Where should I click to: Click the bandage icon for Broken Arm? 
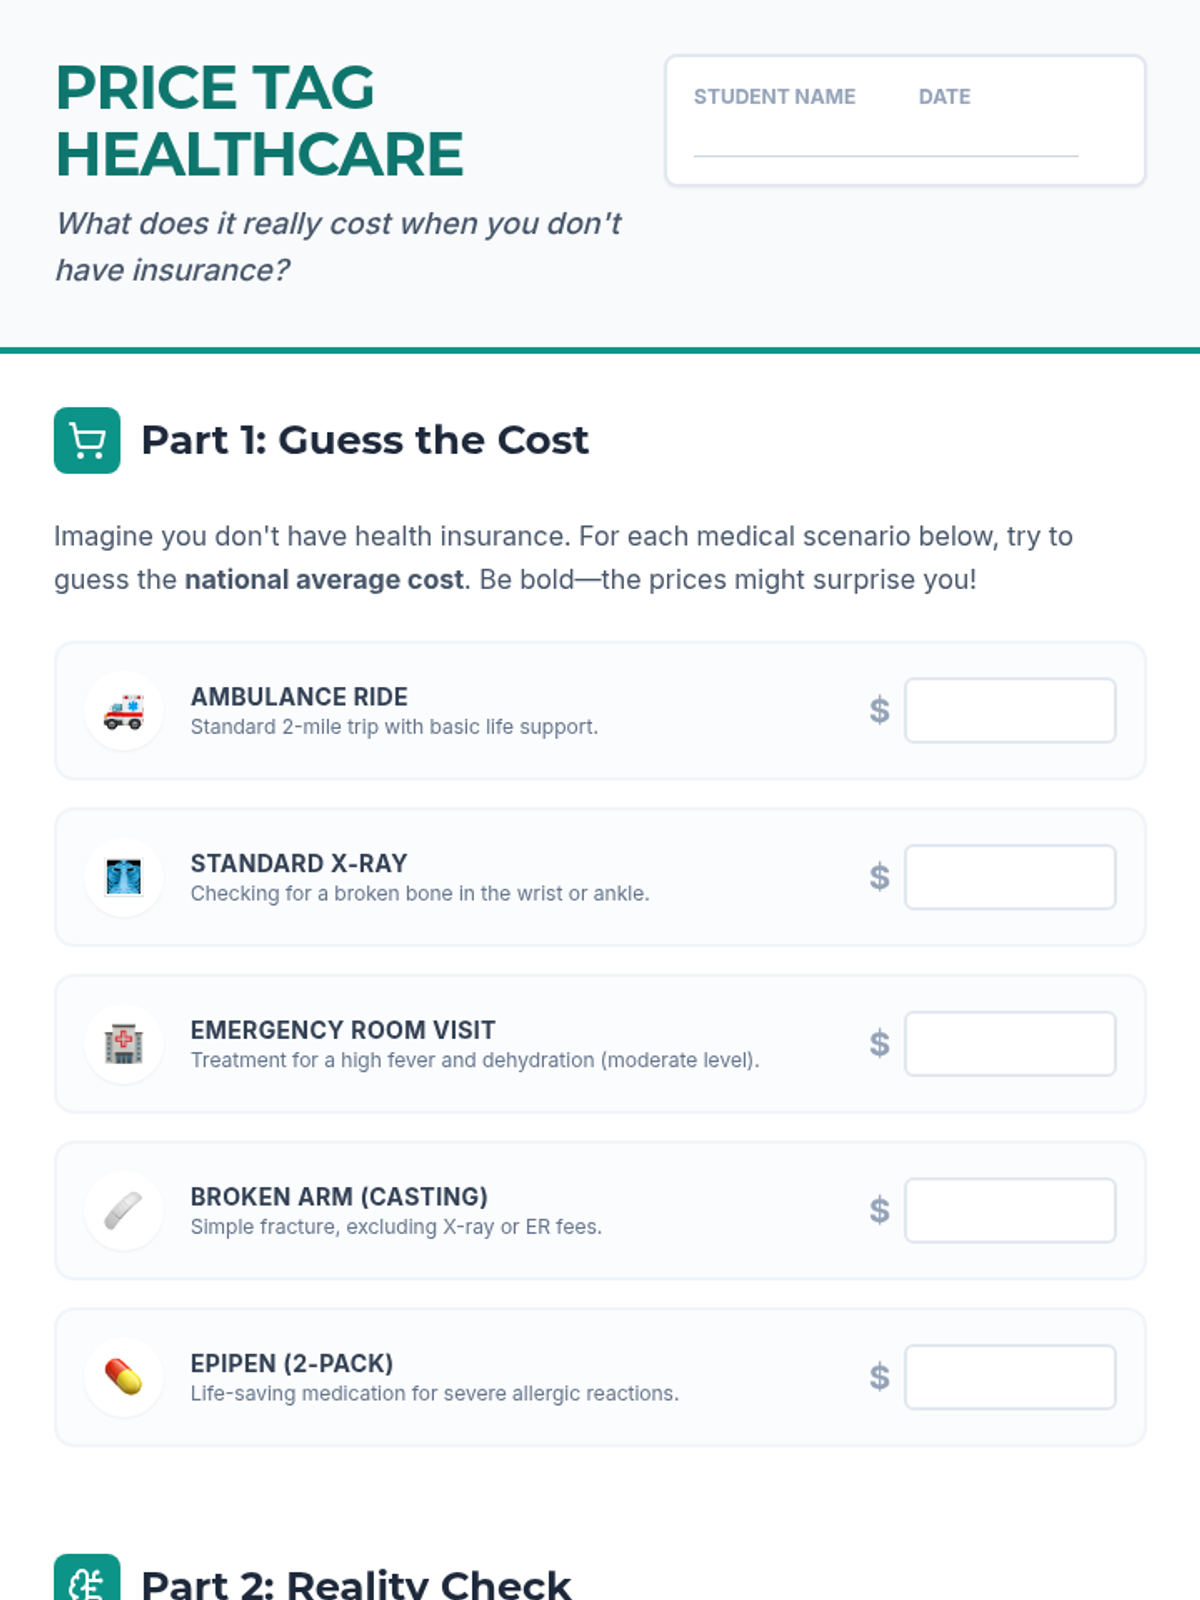(124, 1211)
